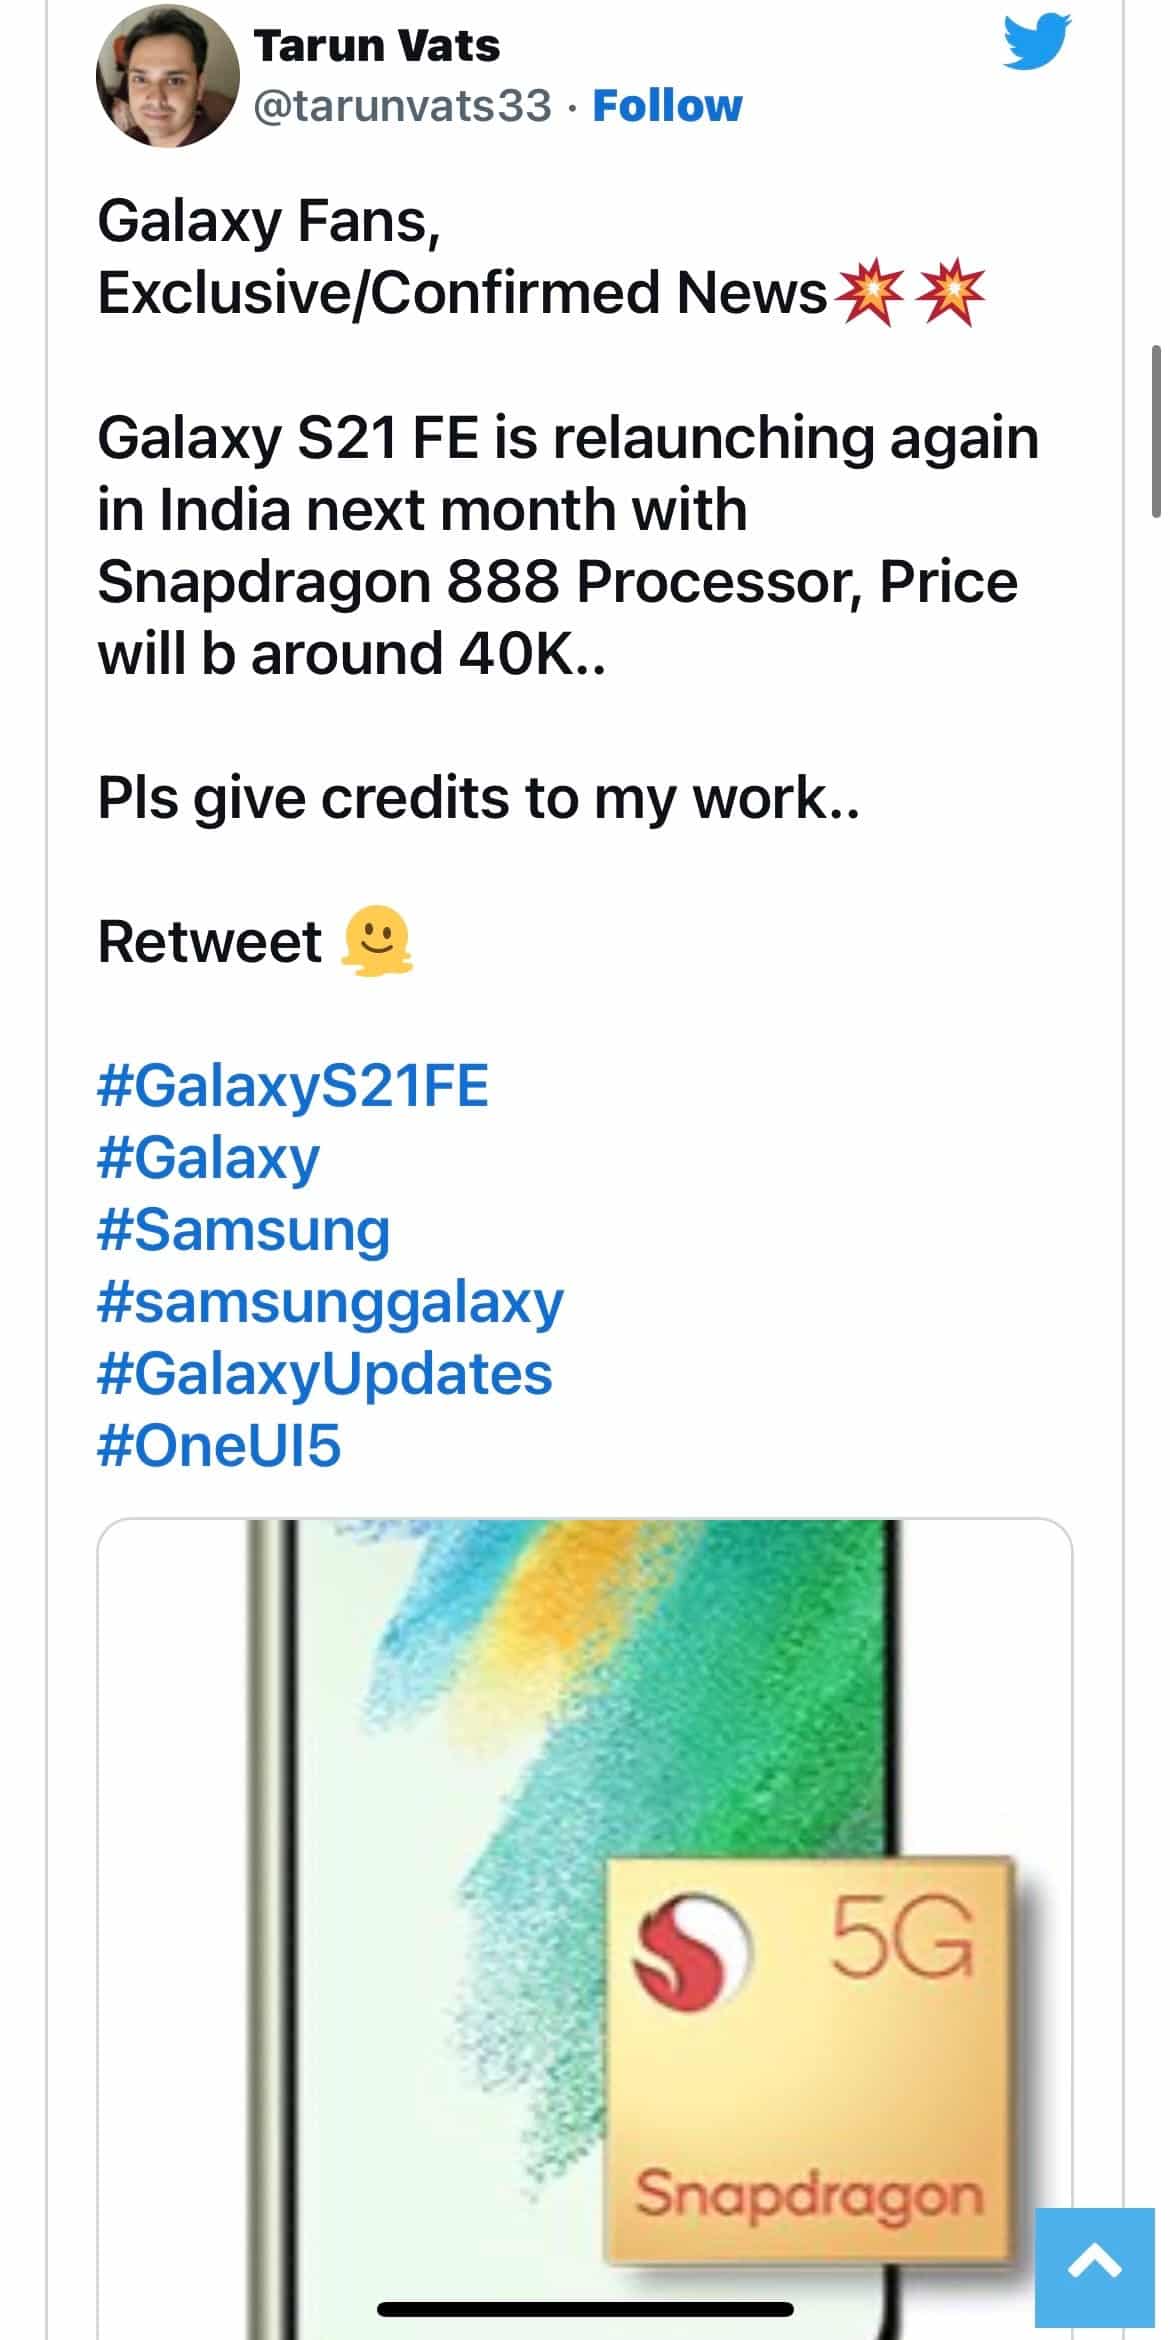
Task: Select the #samsunggalaxy hashtag
Action: (330, 1302)
